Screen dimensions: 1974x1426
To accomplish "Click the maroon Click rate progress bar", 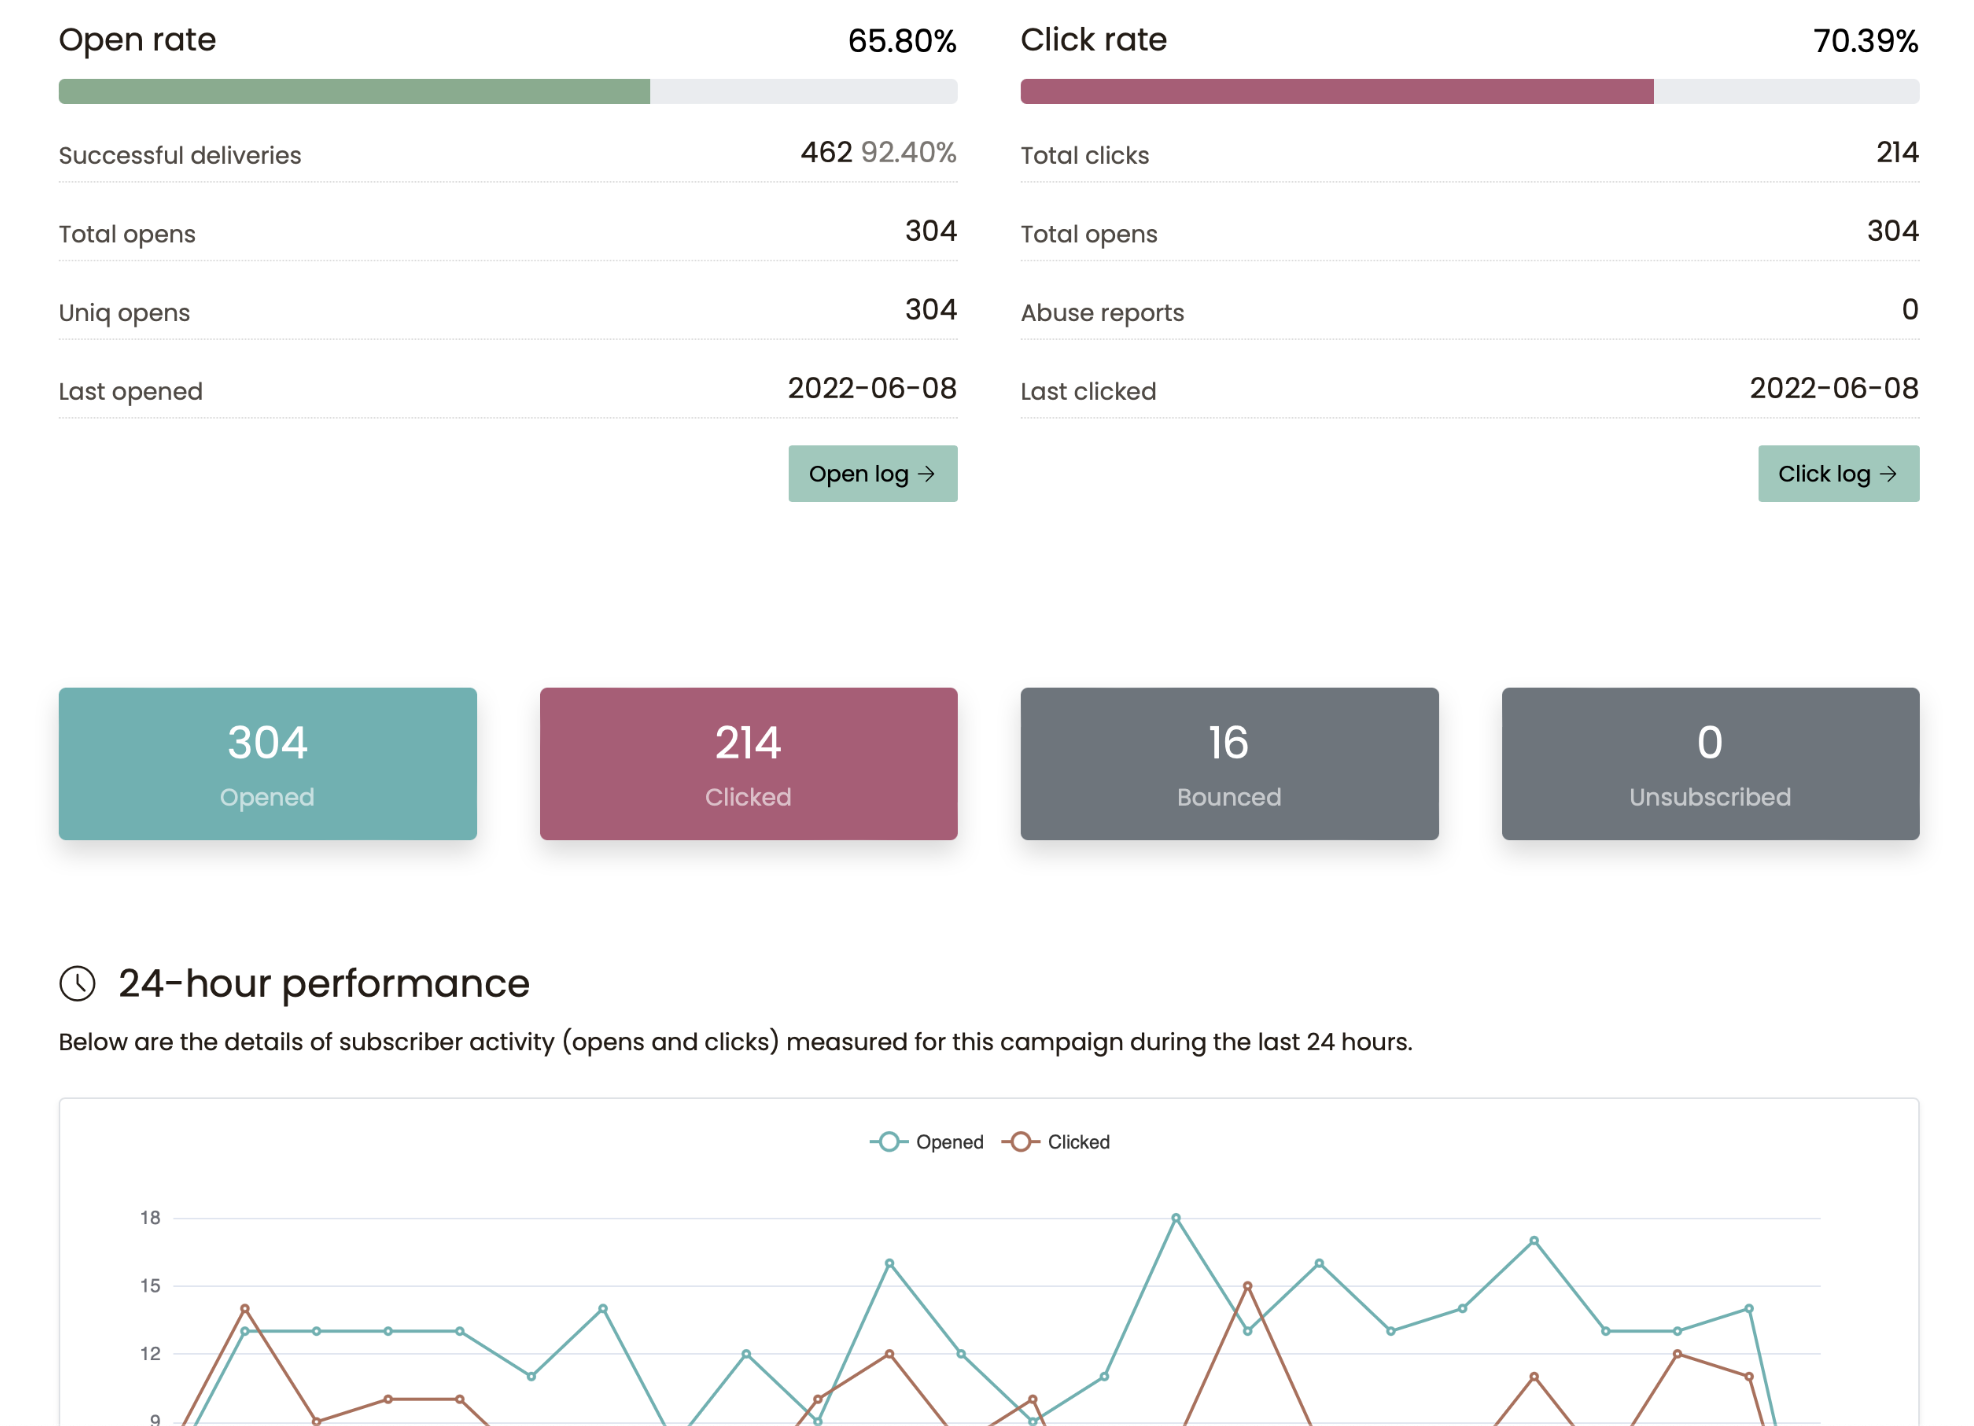I will pos(1336,92).
